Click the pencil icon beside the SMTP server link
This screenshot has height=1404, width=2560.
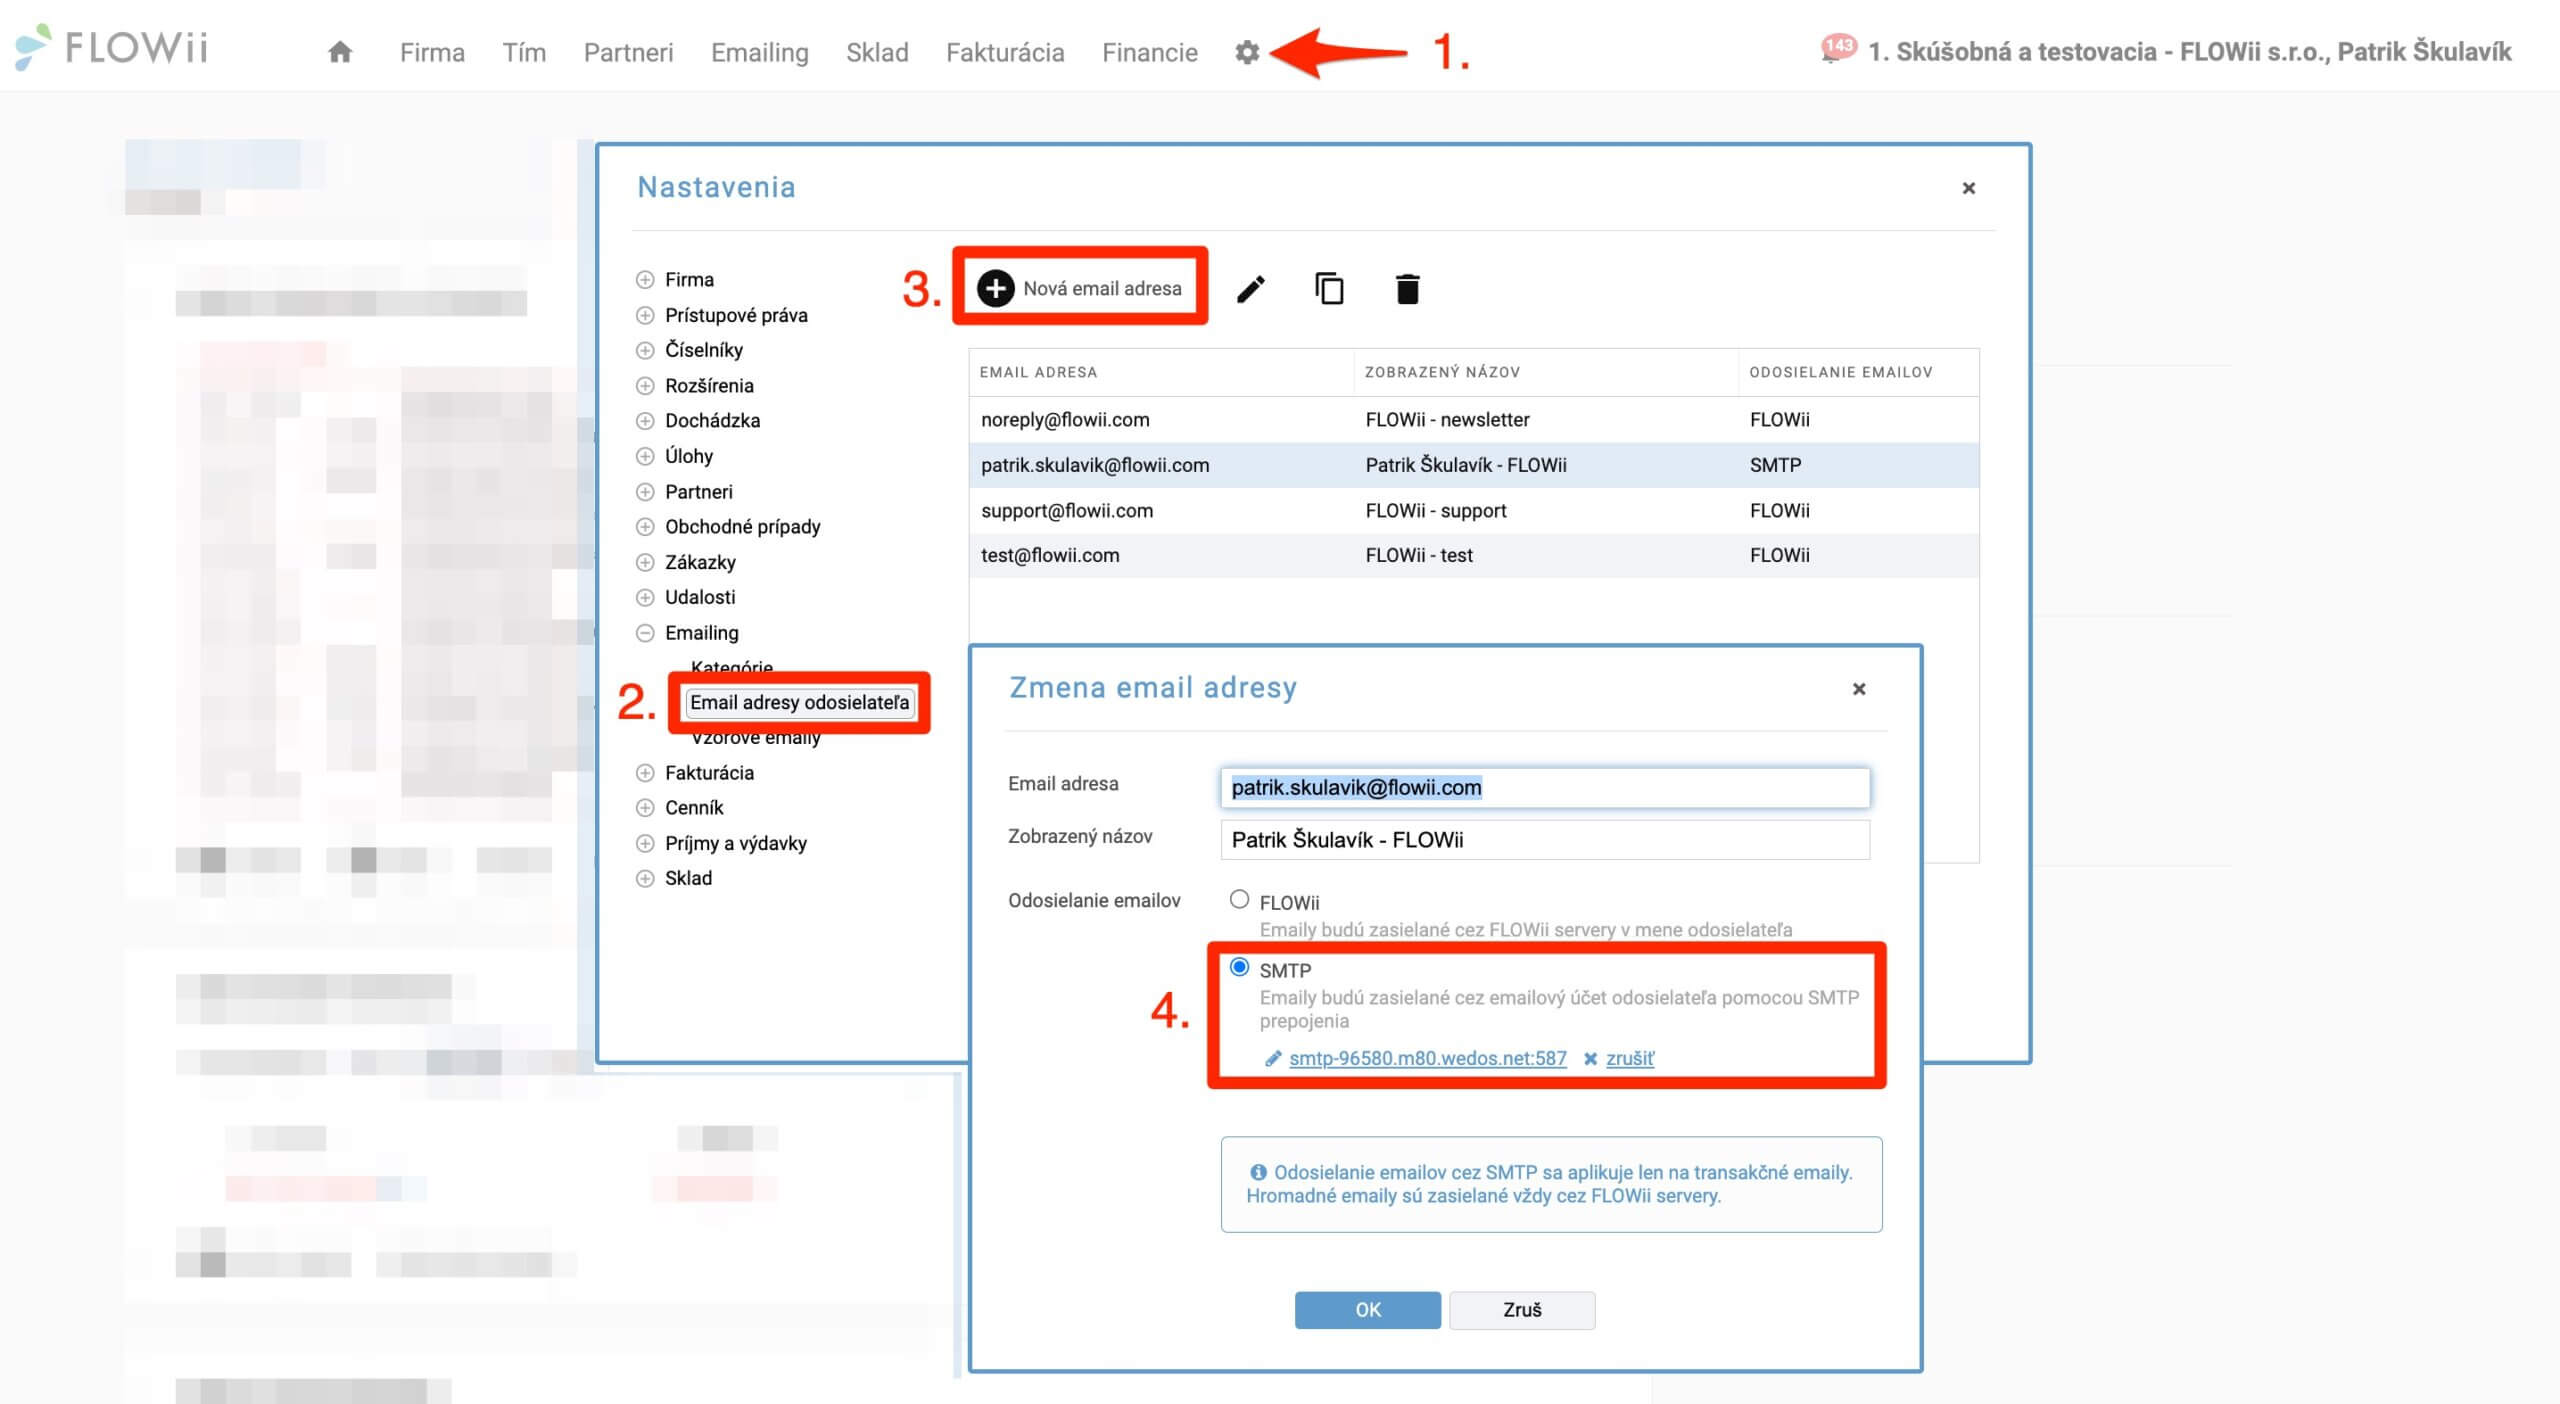click(1272, 1058)
